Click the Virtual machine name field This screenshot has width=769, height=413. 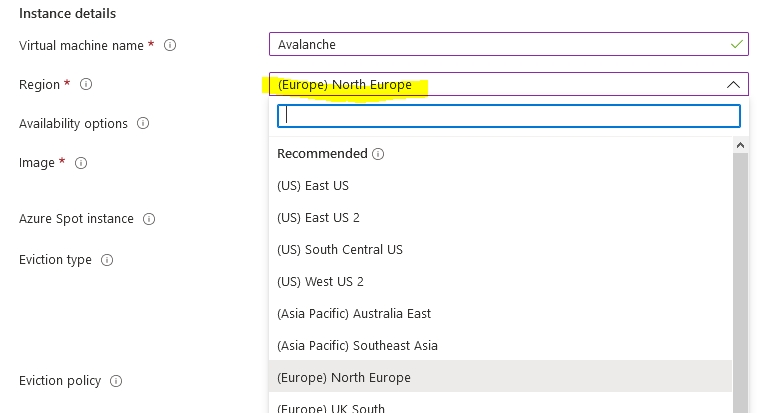[500, 45]
